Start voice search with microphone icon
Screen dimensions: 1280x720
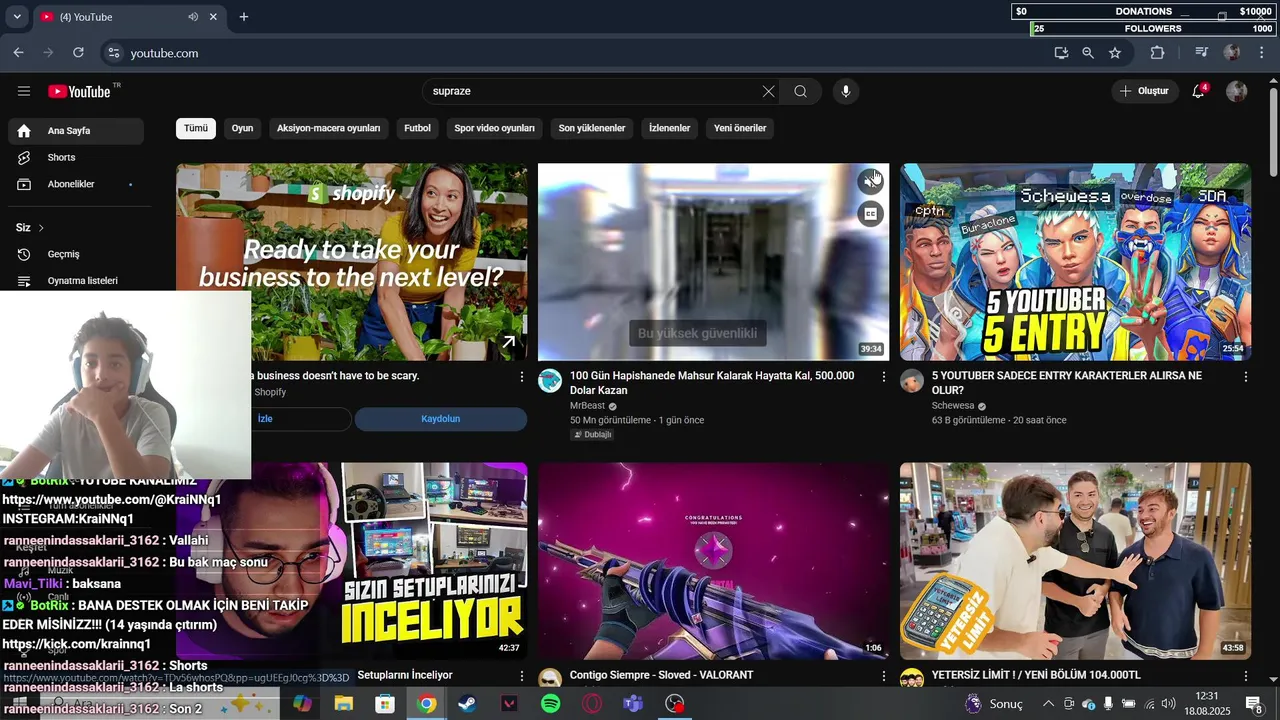pyautogui.click(x=846, y=91)
